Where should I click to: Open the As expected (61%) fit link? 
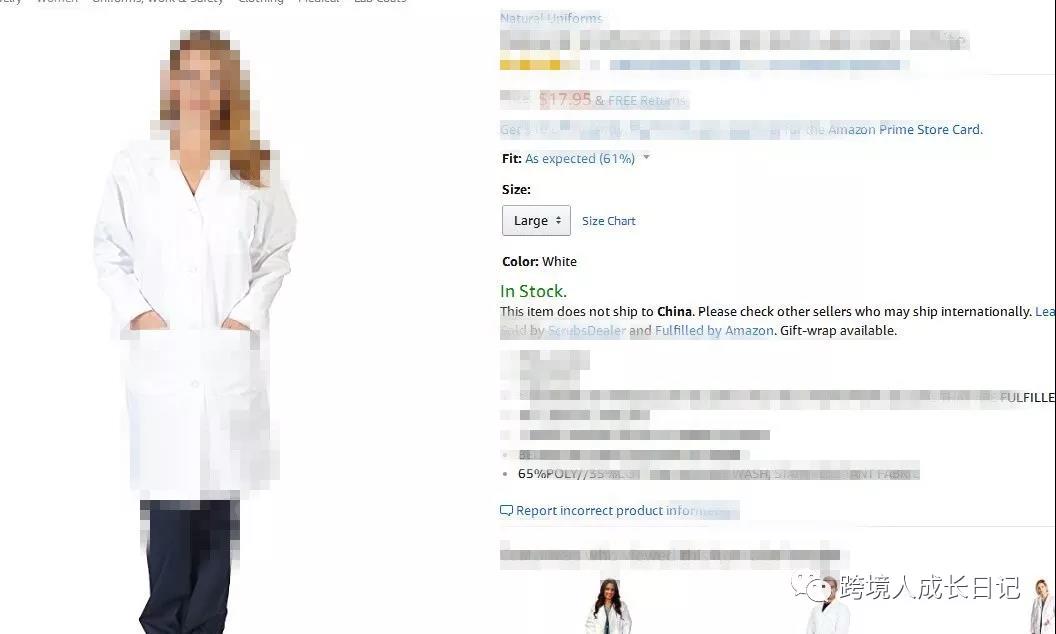click(580, 158)
